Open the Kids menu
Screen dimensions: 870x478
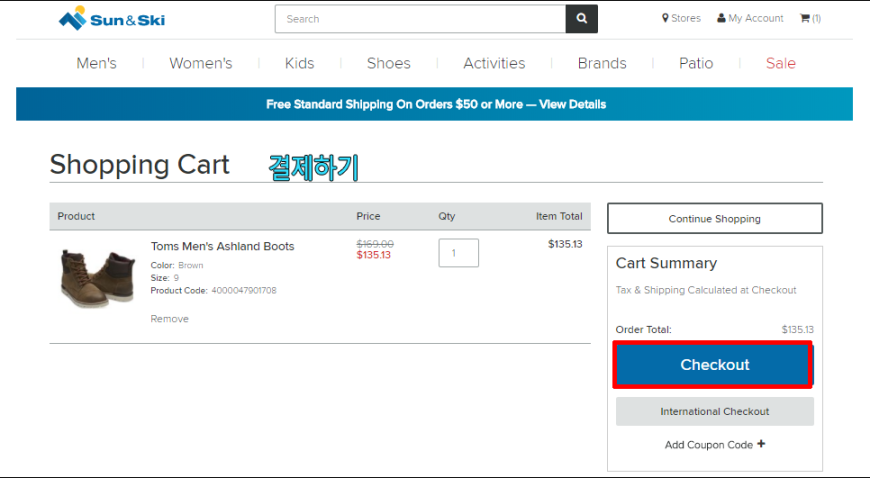[300, 63]
